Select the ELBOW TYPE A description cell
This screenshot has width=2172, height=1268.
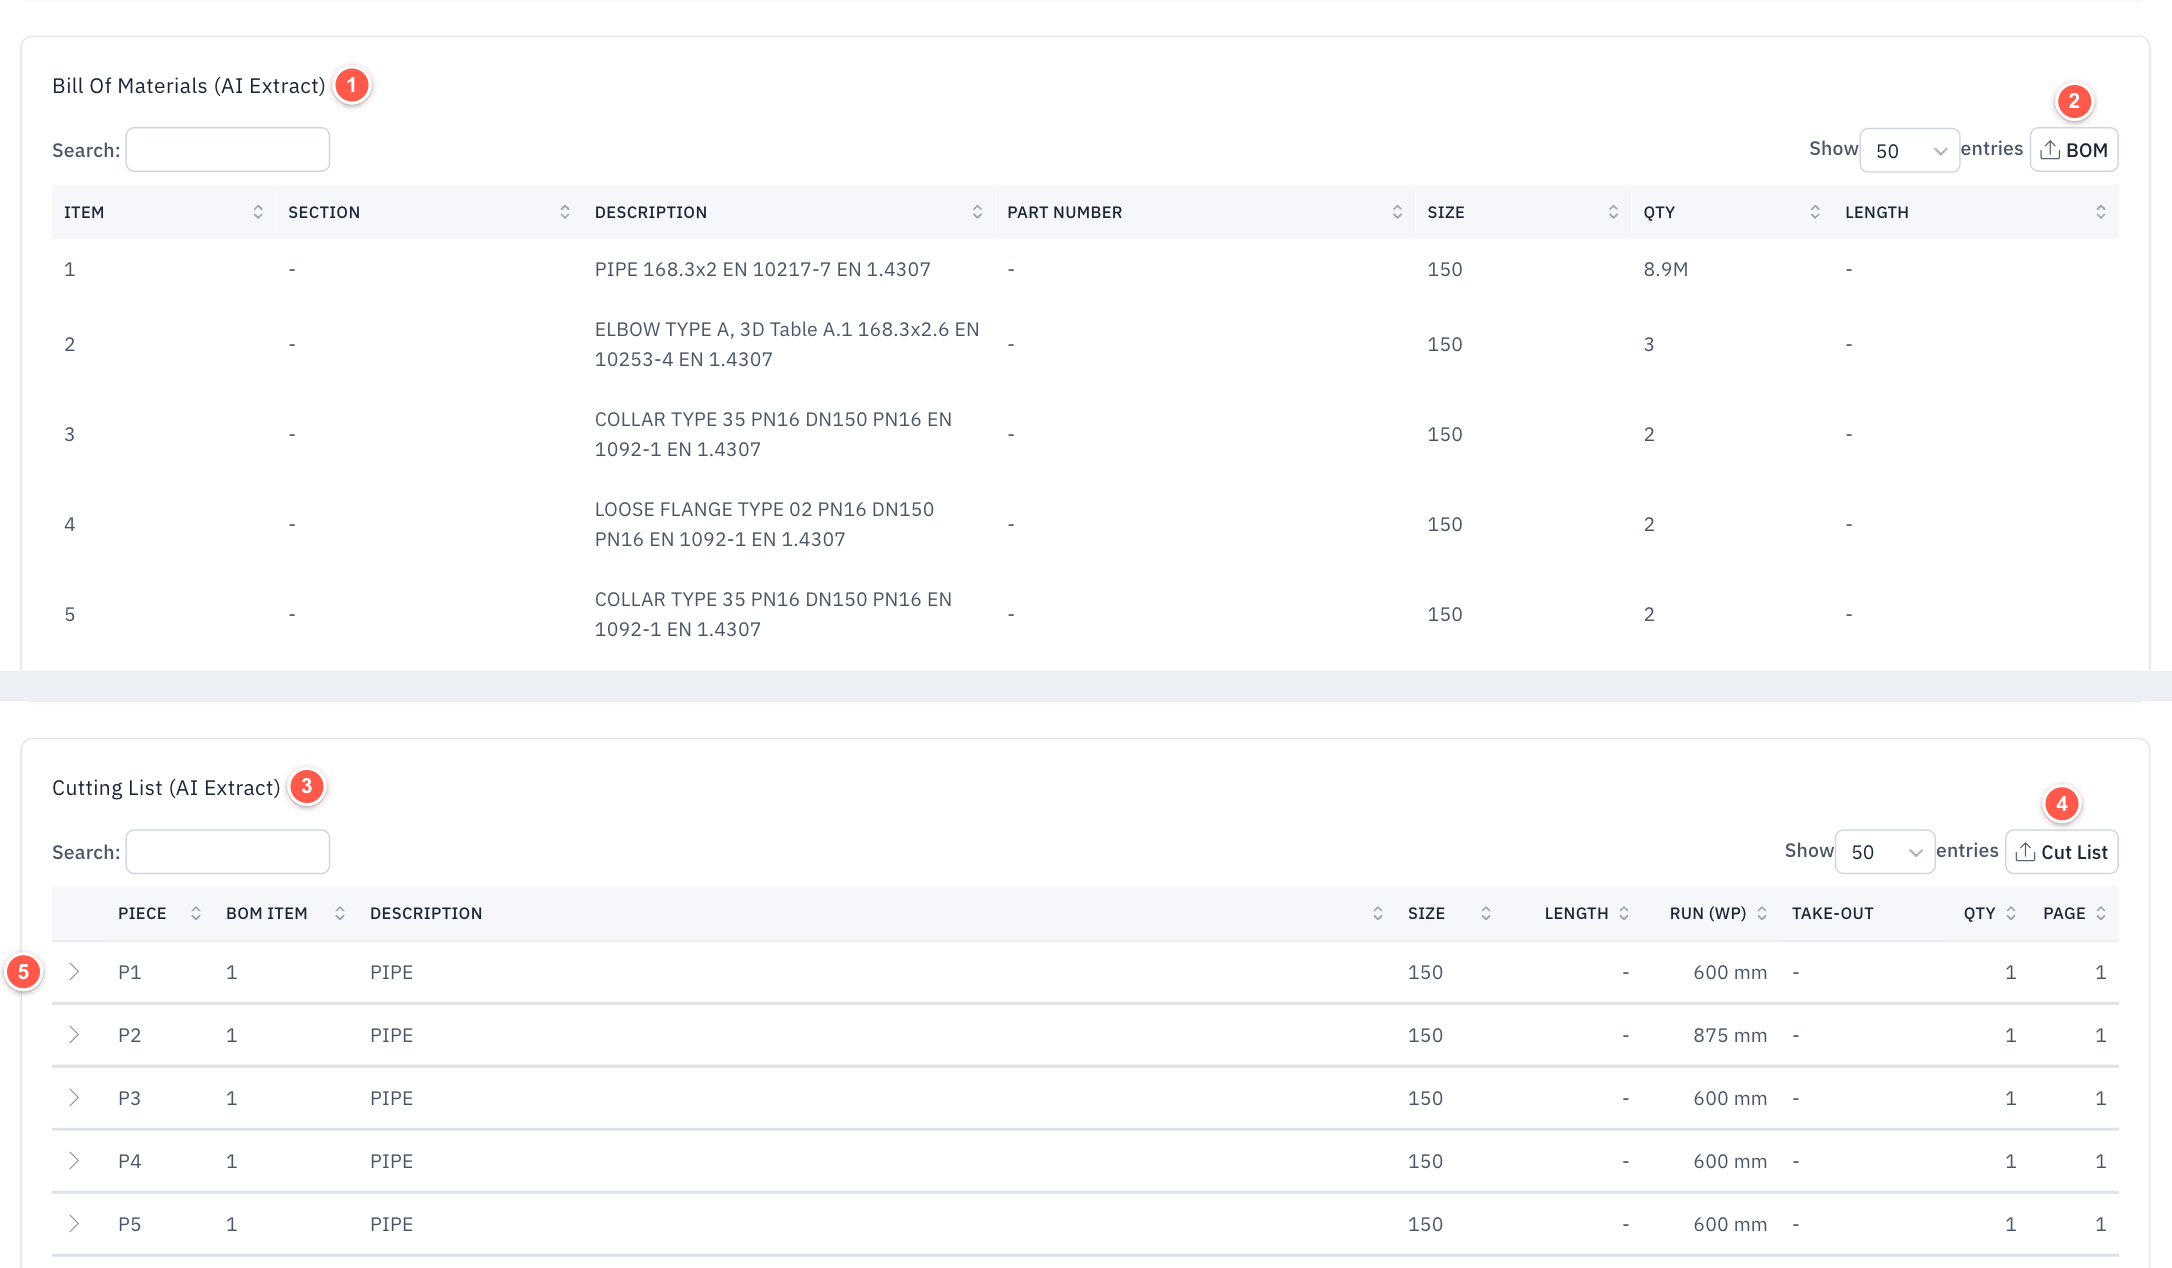(x=787, y=344)
